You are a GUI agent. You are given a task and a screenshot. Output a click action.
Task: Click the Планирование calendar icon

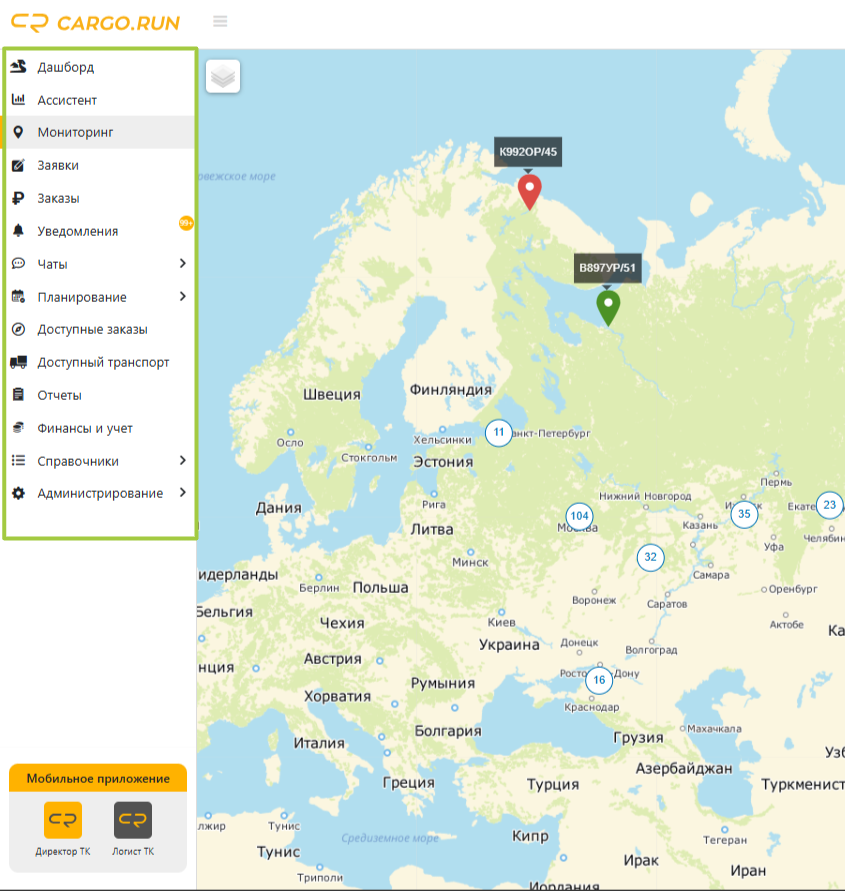click(x=18, y=296)
